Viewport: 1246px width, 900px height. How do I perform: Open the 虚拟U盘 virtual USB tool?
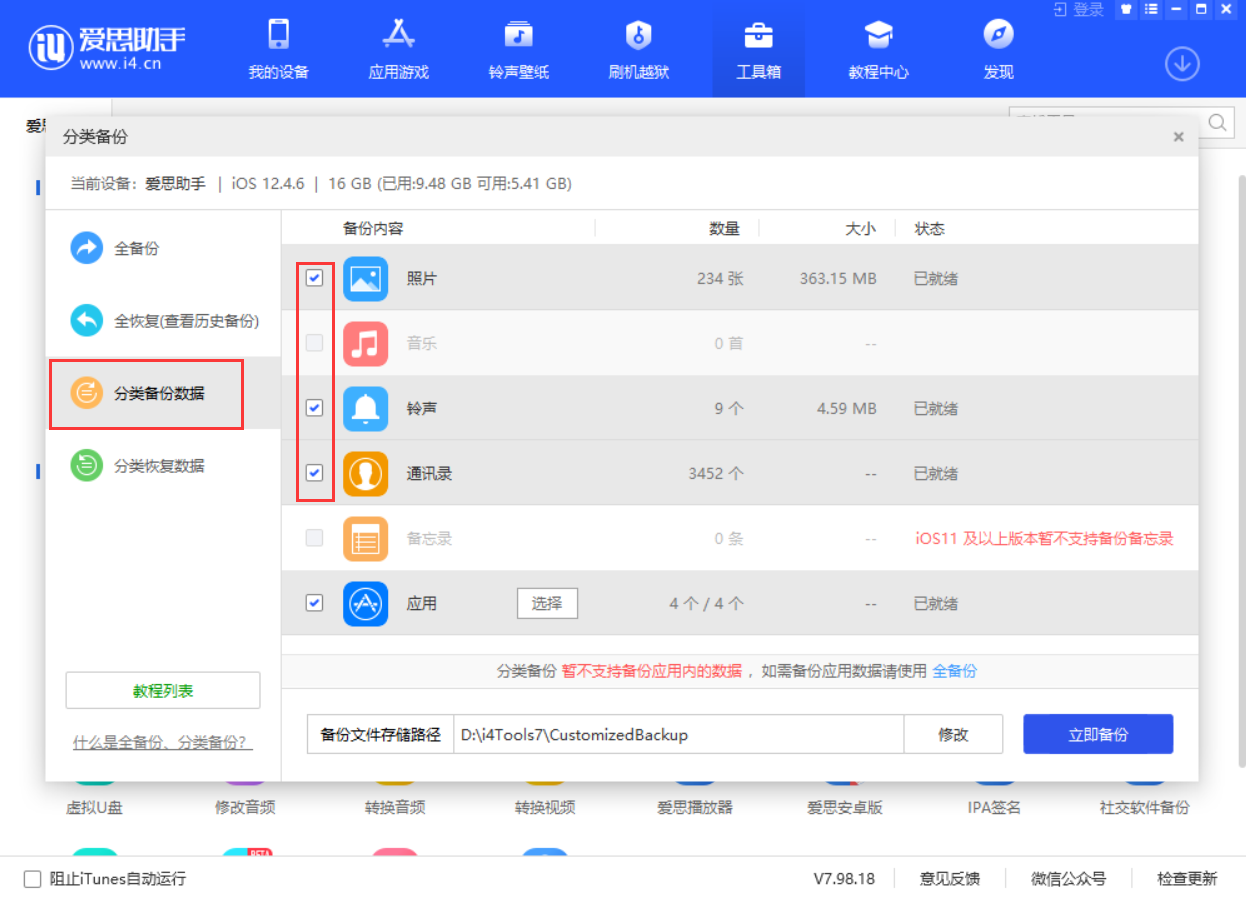[95, 806]
